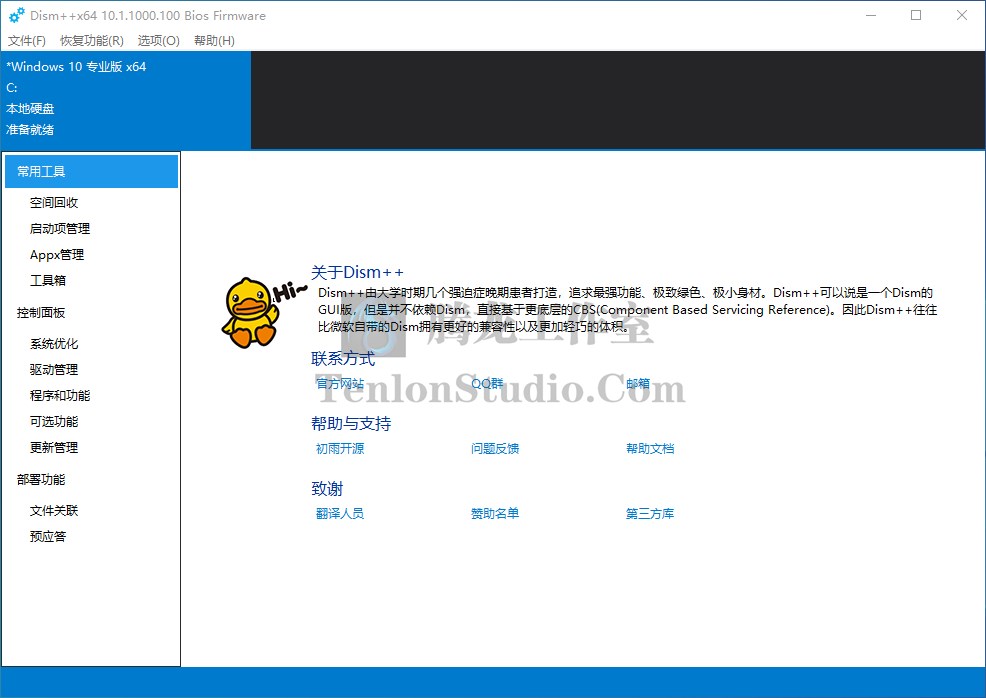
Task: Click the 帮助与支持 heading
Action: (351, 423)
